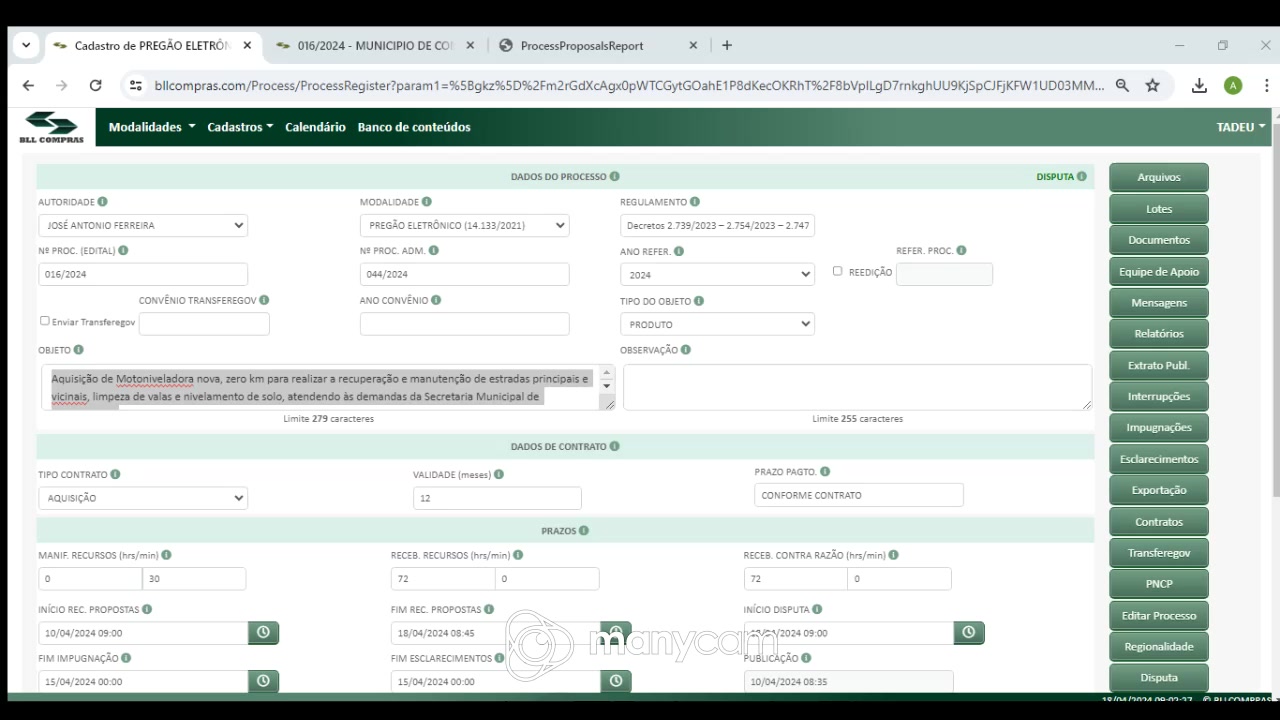Viewport: 1280px width, 720px height.
Task: Click the Arquivos button
Action: pyautogui.click(x=1158, y=178)
